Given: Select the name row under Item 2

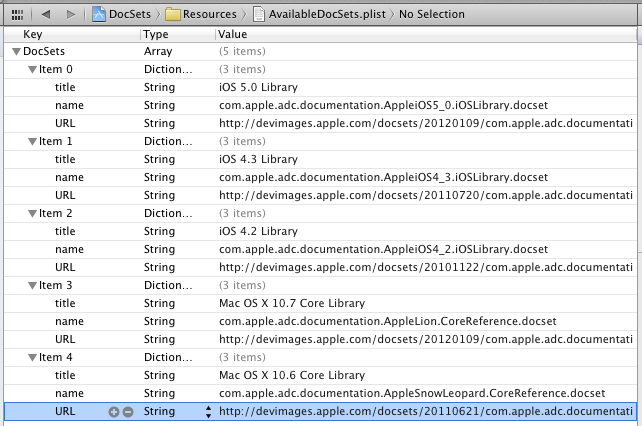Looking at the screenshot, I should coord(69,249).
